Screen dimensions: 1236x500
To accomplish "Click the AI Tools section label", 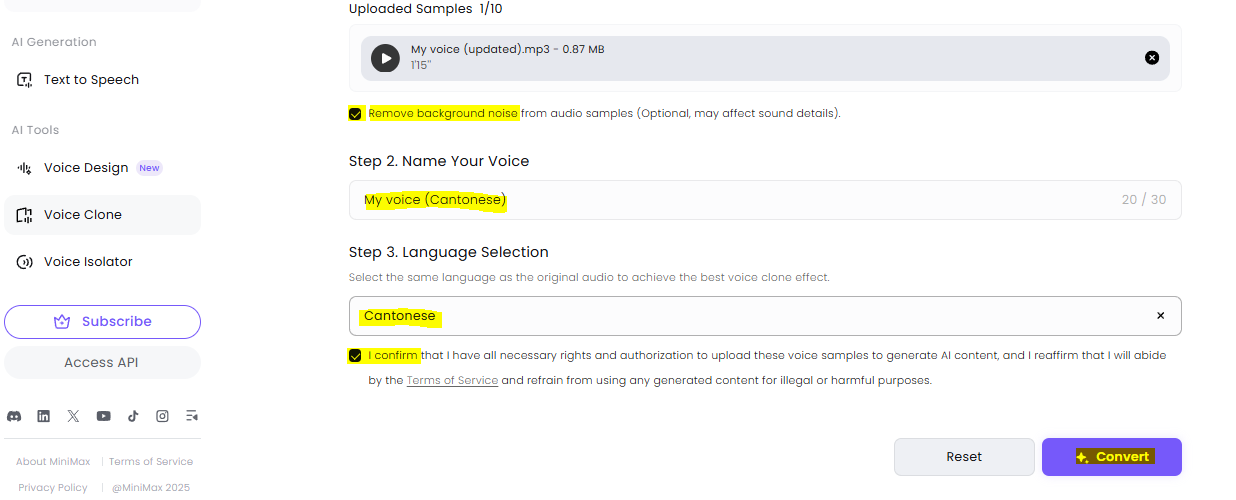I will click(x=35, y=130).
